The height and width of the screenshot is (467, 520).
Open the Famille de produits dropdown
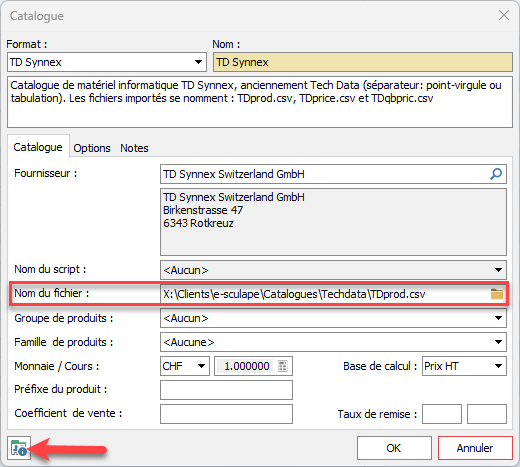click(x=333, y=342)
